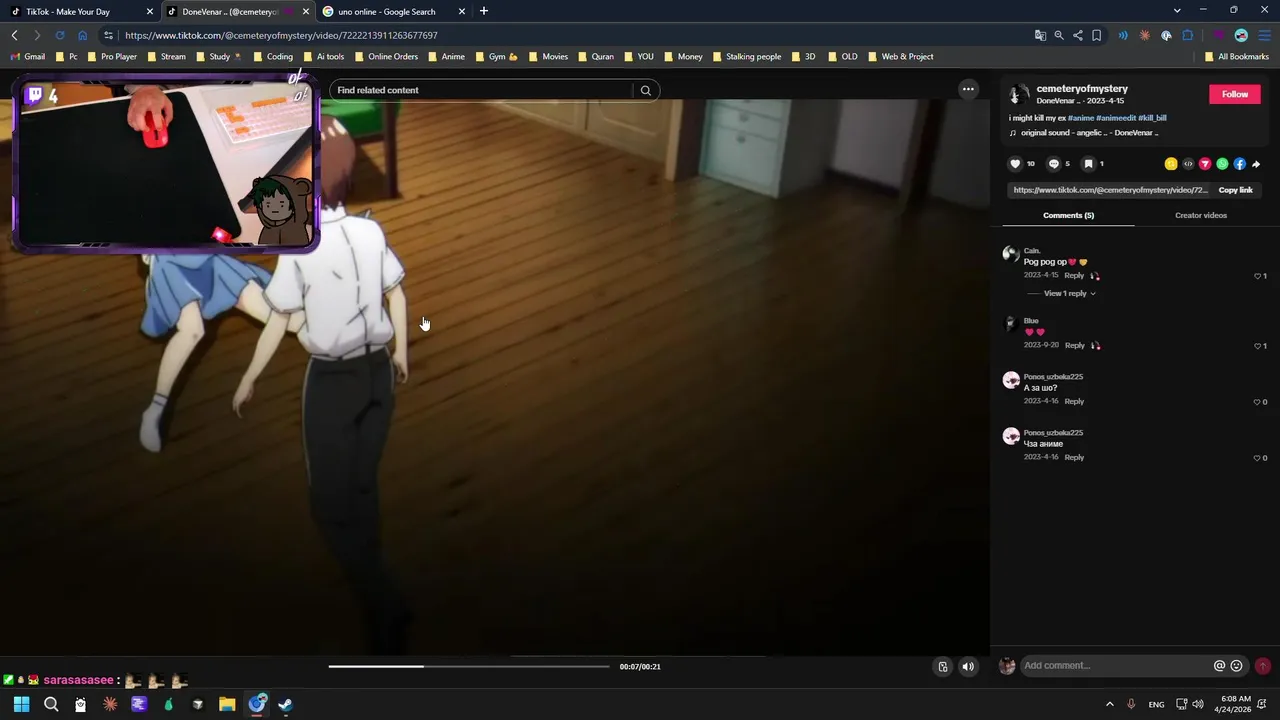Open the #animeedit hashtag
This screenshot has height=720, width=1280.
[x=1116, y=118]
